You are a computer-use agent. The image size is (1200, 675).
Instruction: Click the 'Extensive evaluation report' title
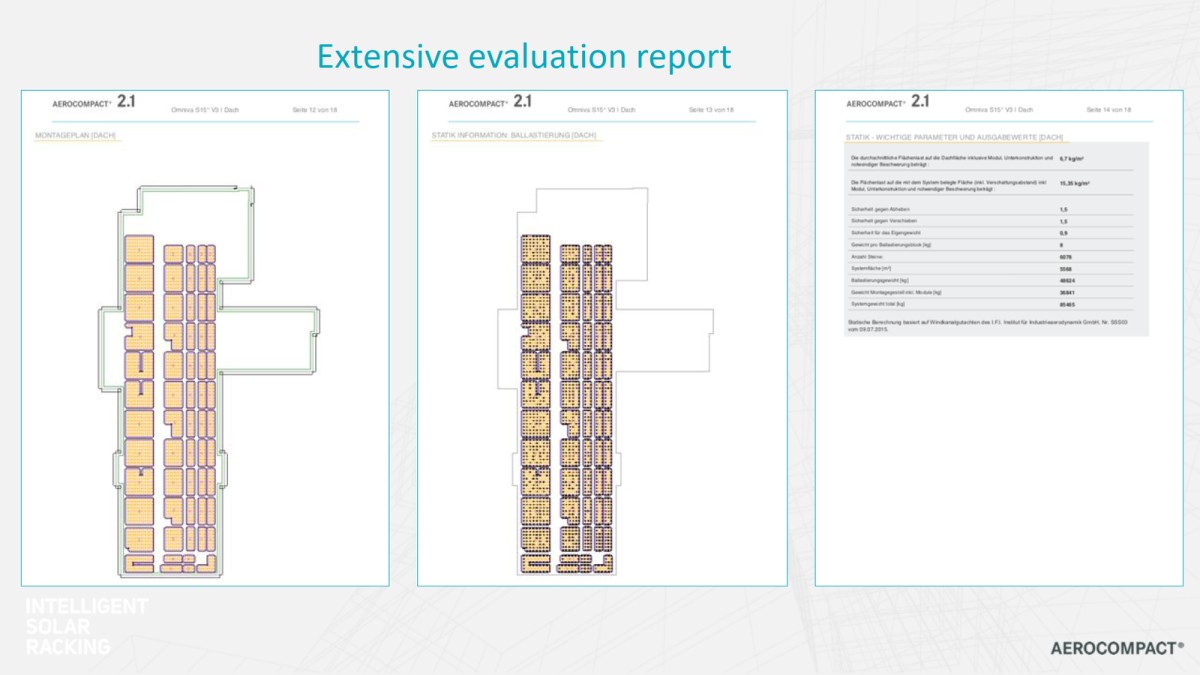tap(524, 57)
